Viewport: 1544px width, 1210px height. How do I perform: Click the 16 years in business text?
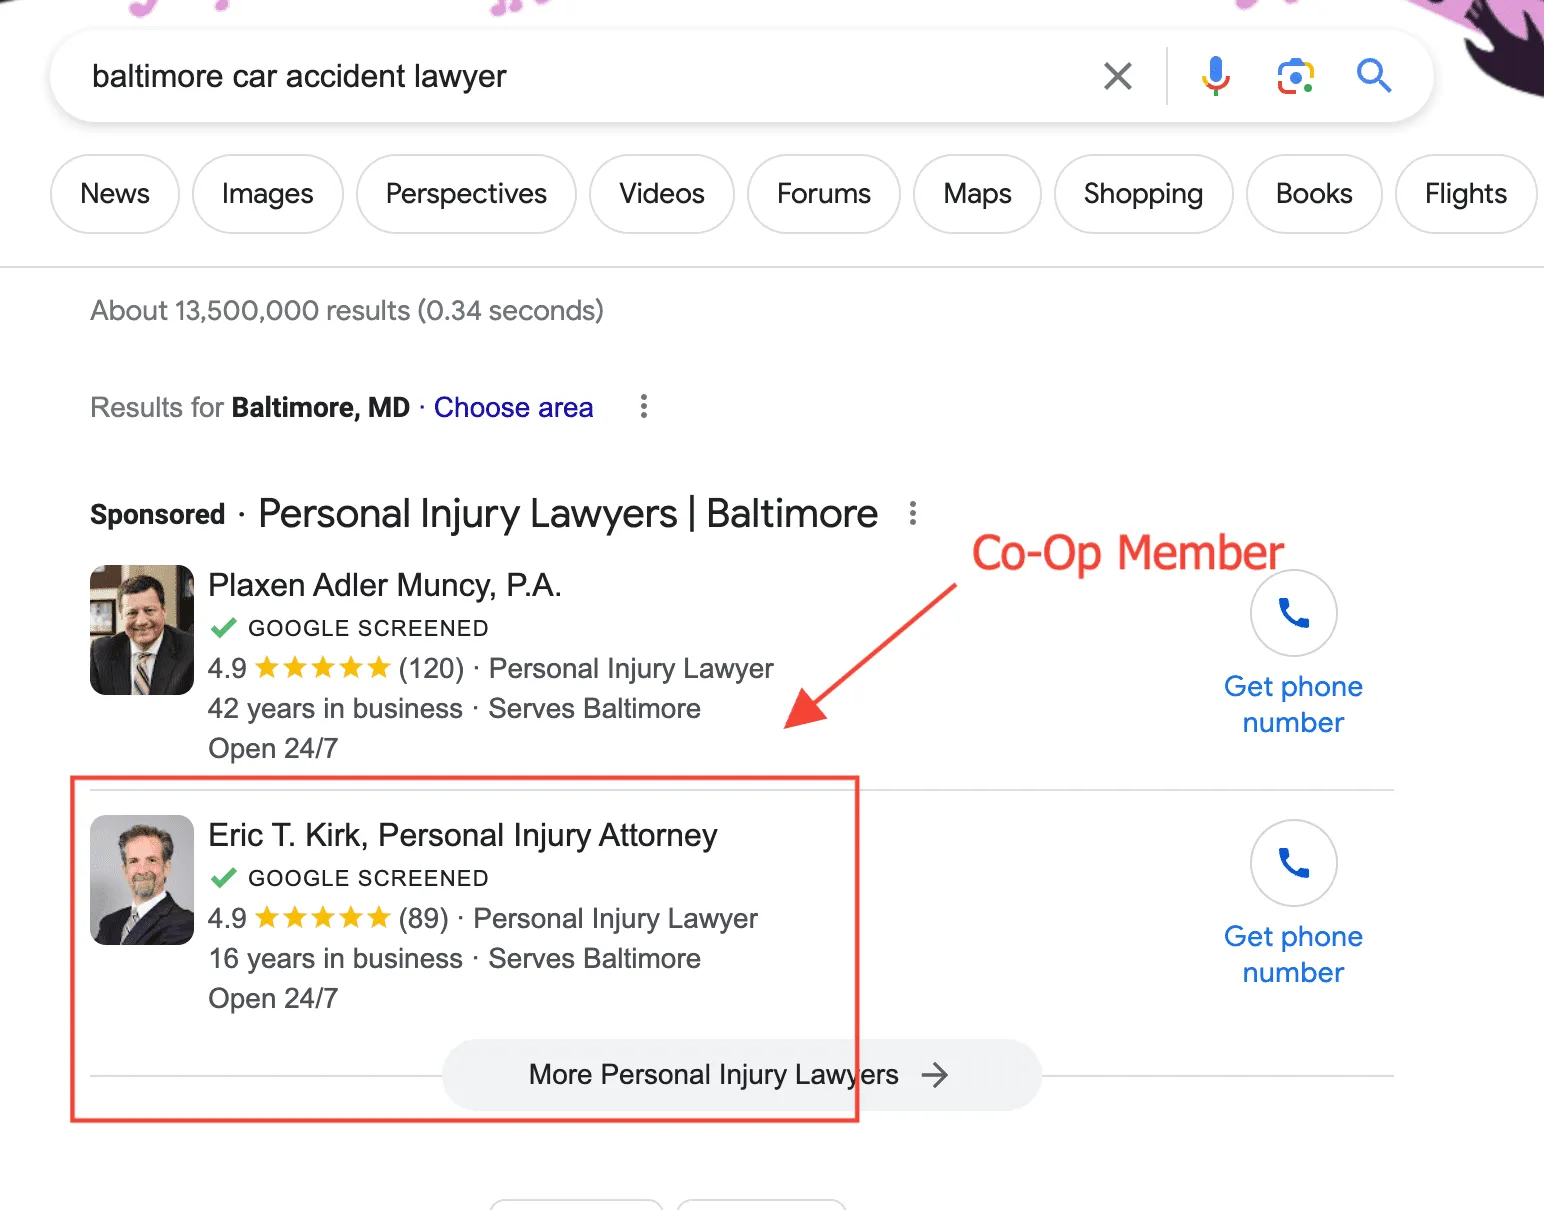335,959
